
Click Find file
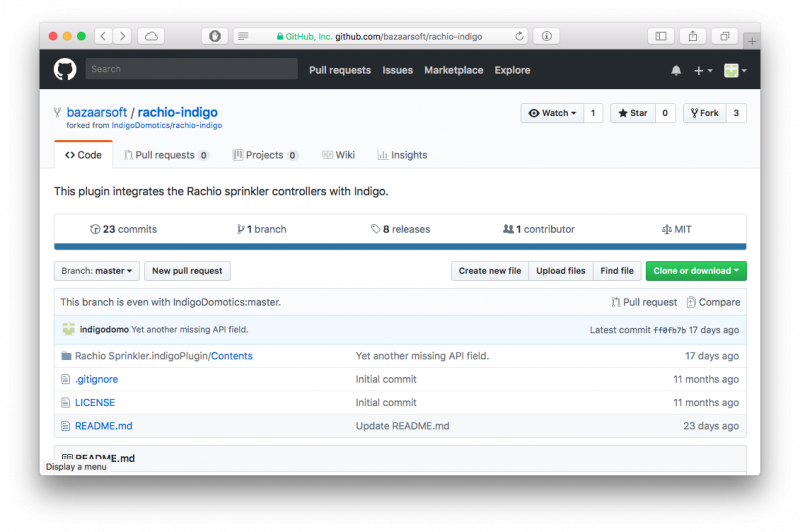[x=617, y=271]
